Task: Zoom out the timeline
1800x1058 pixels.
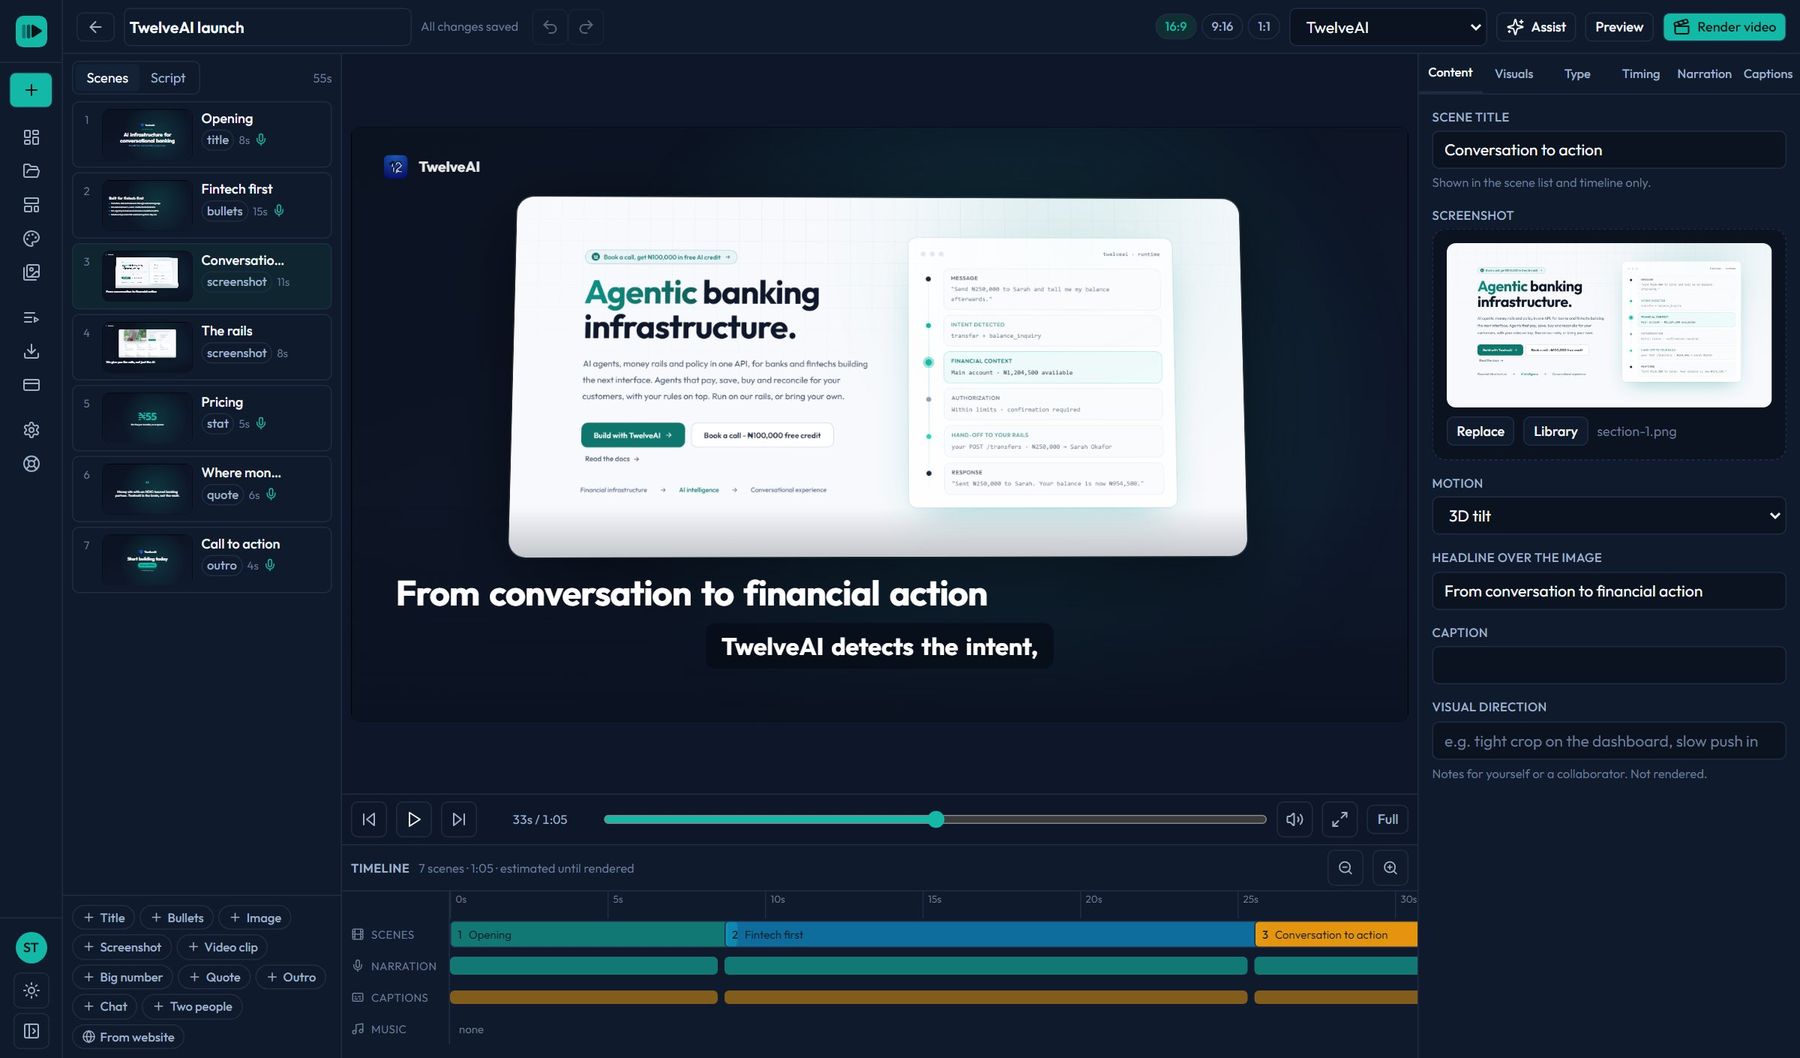Action: pyautogui.click(x=1345, y=868)
